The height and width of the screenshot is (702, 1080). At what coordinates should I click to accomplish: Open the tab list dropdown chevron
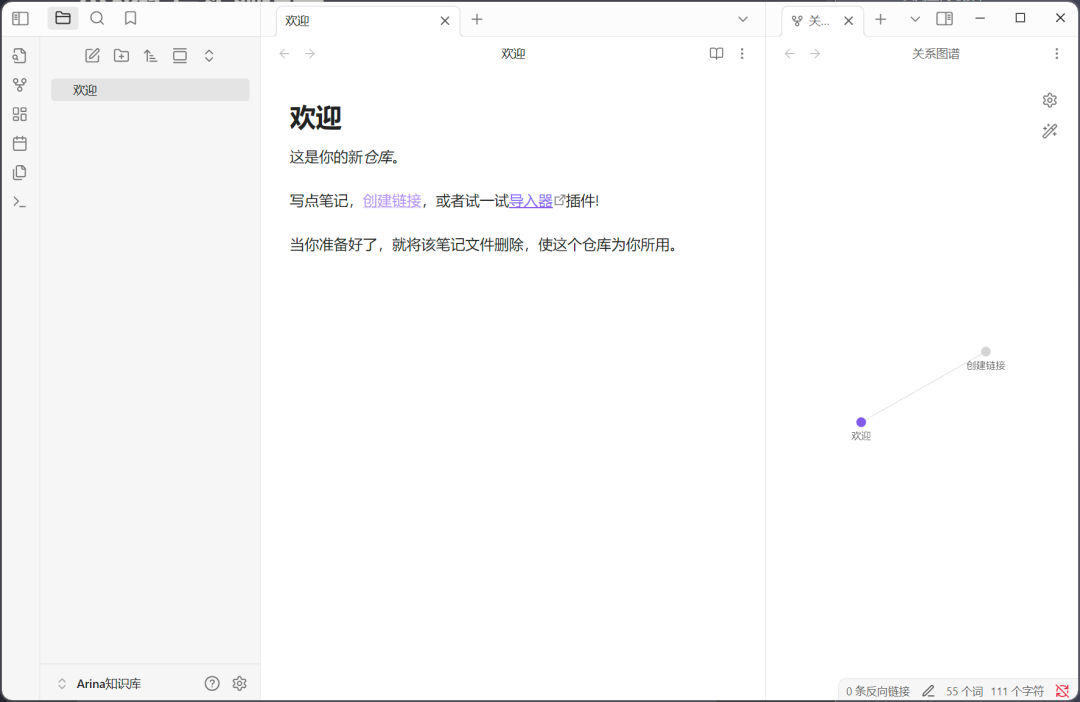tap(743, 19)
